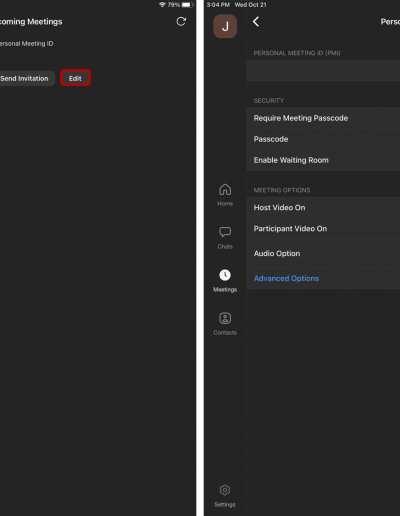Click the Edit button

pyautogui.click(x=75, y=78)
